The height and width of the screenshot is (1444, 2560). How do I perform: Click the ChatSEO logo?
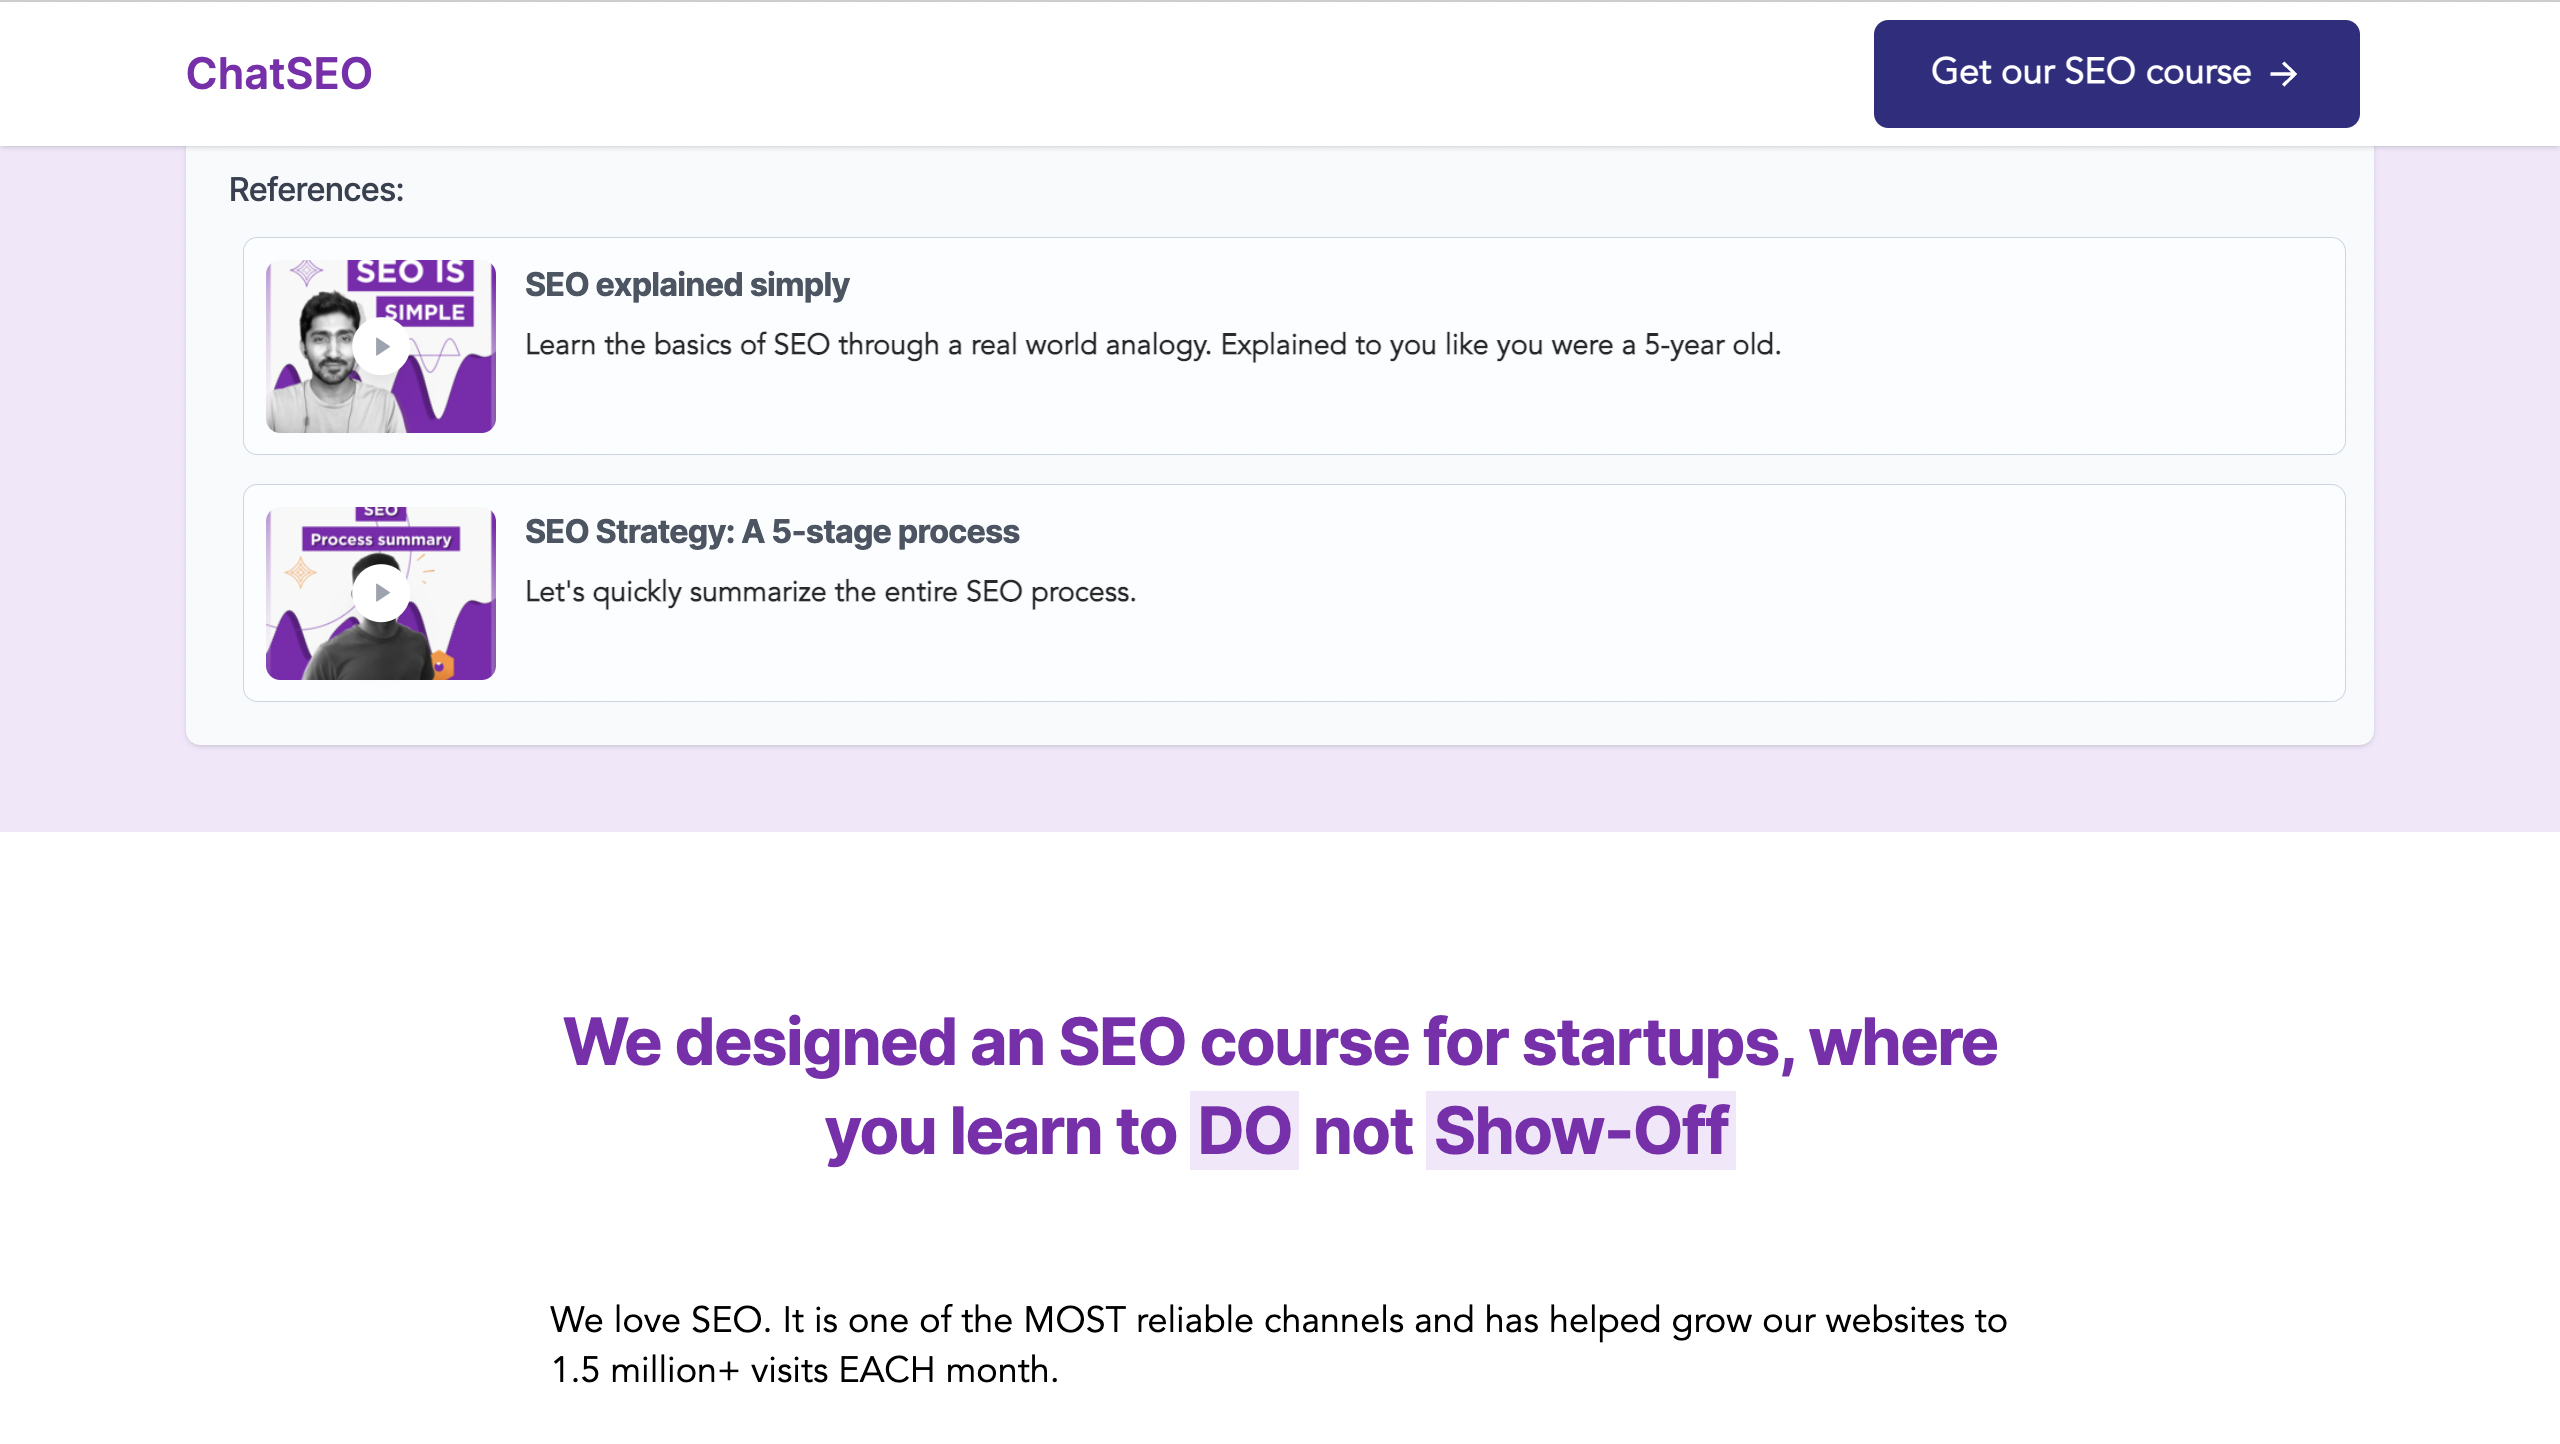pyautogui.click(x=278, y=74)
